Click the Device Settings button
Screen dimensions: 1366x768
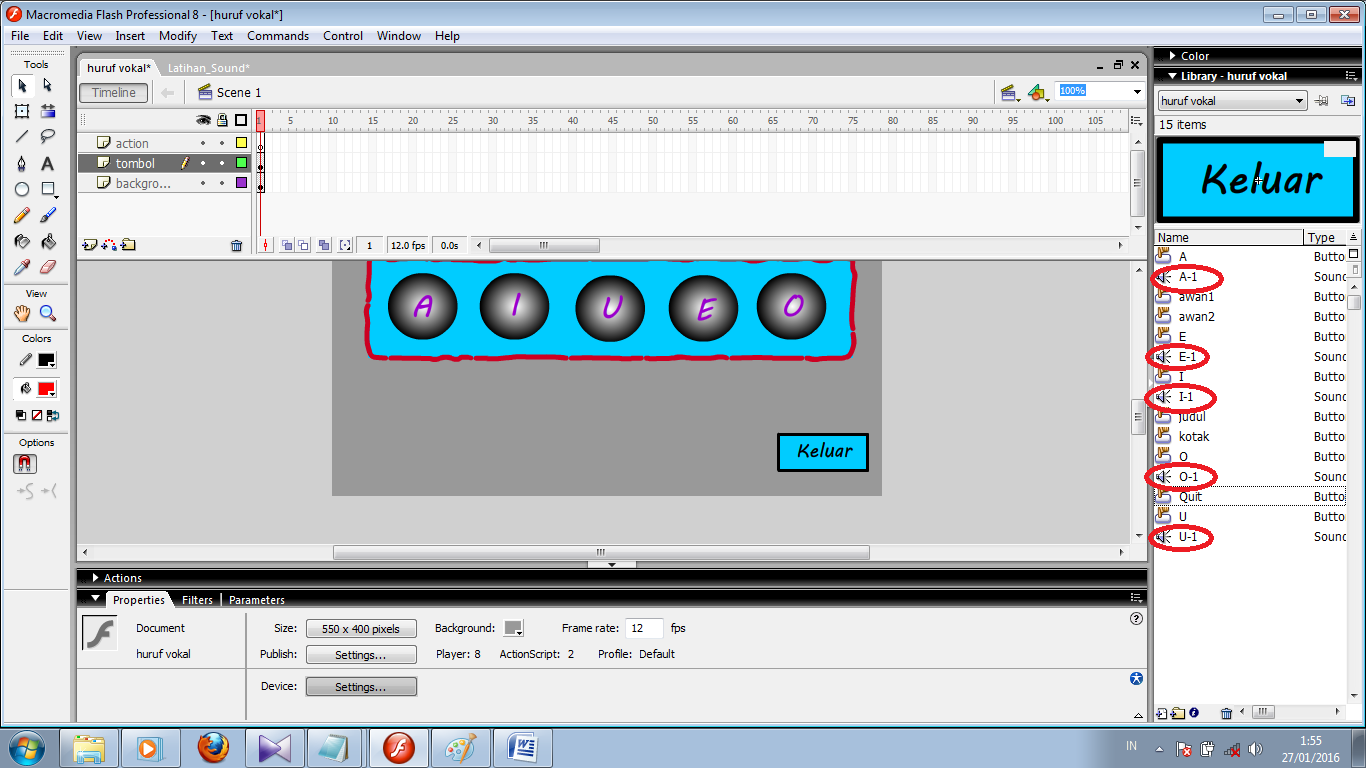361,687
